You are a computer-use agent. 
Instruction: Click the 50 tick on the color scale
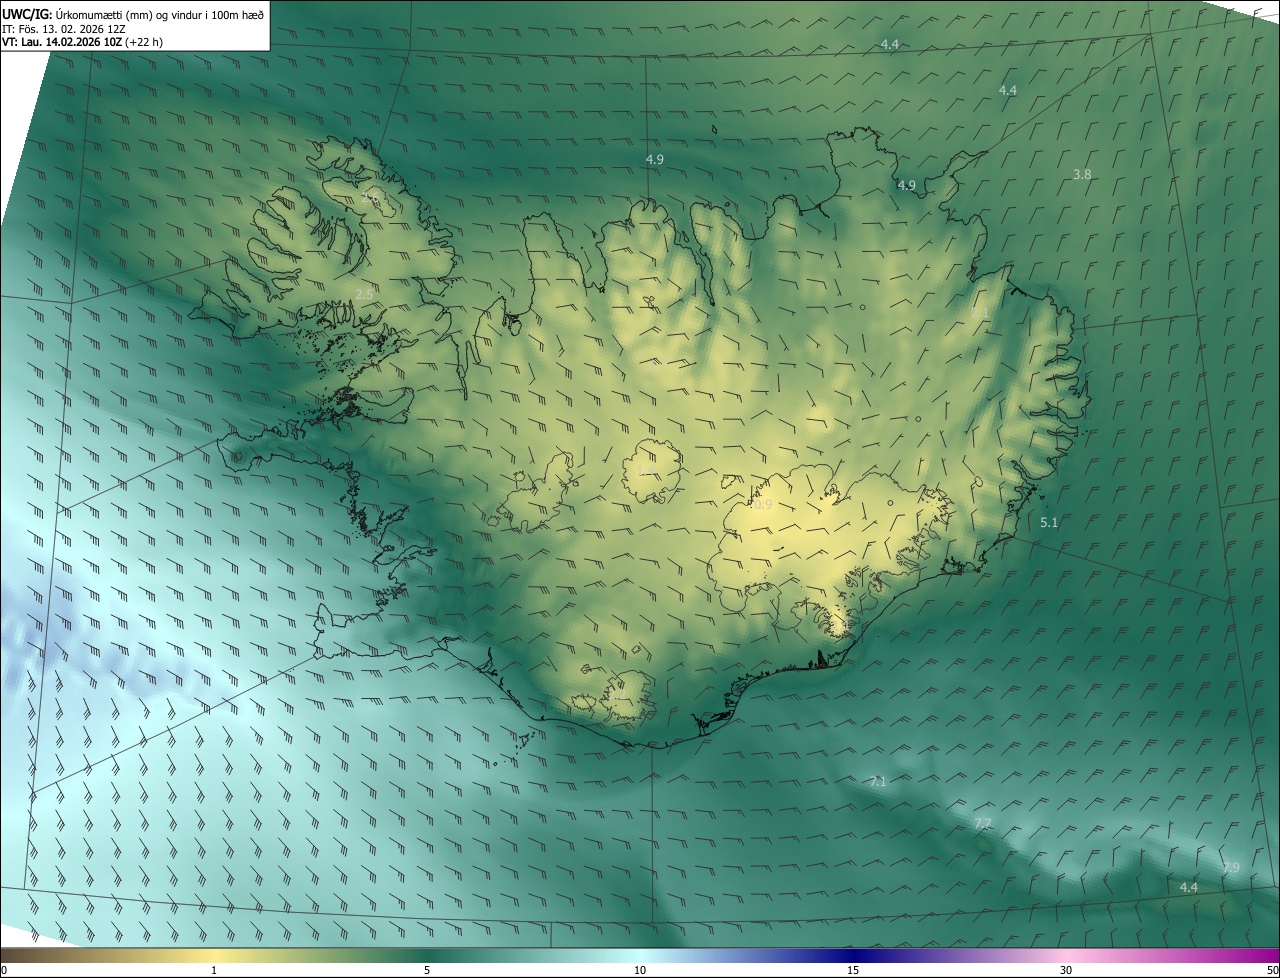click(1272, 970)
